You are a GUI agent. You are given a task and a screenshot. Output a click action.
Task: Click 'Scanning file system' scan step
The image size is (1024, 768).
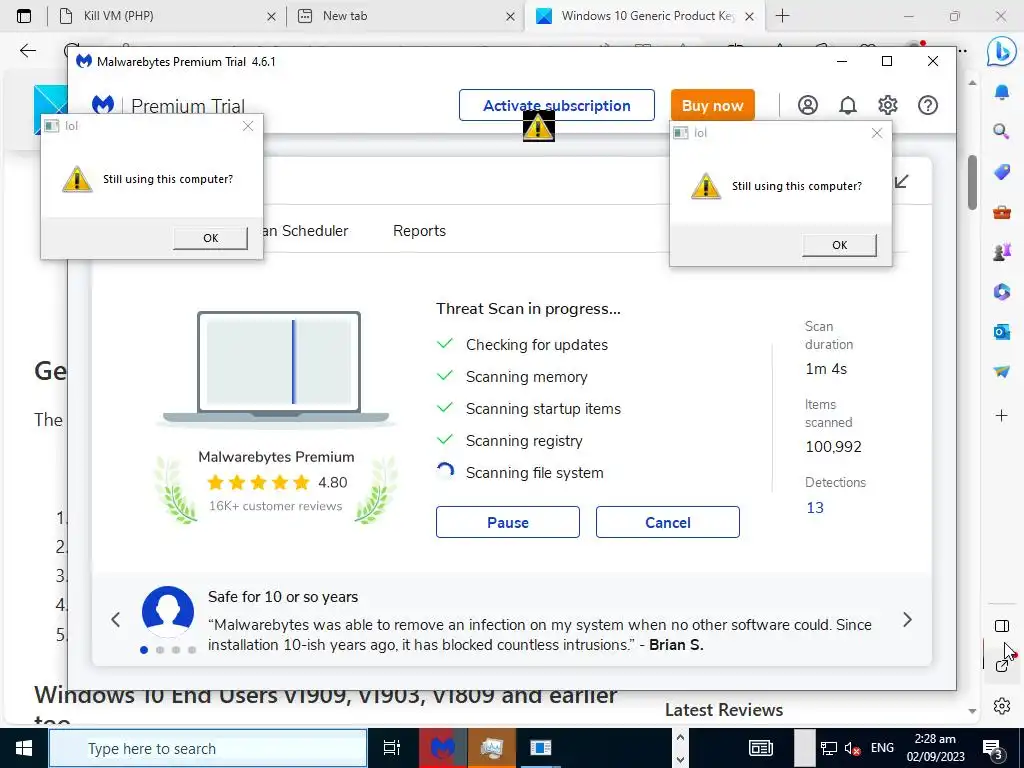pyautogui.click(x=534, y=473)
